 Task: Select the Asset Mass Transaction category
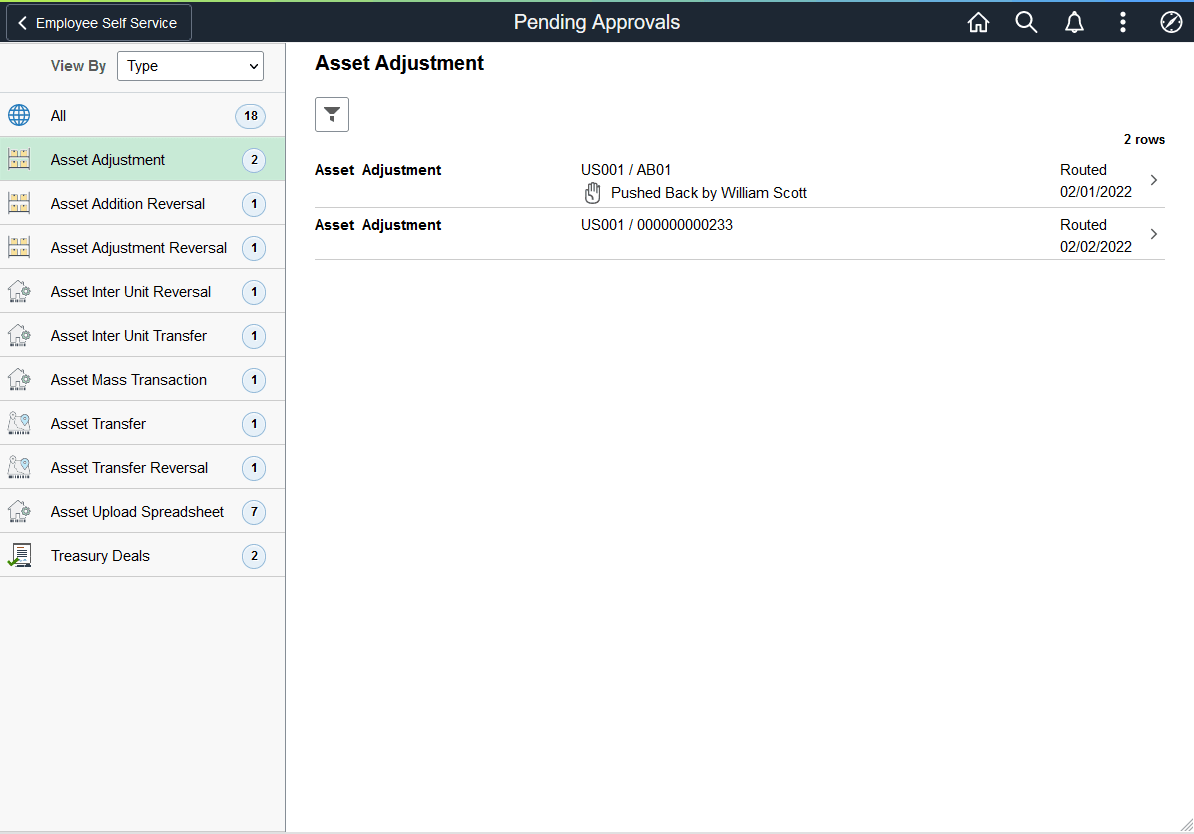[x=128, y=379]
